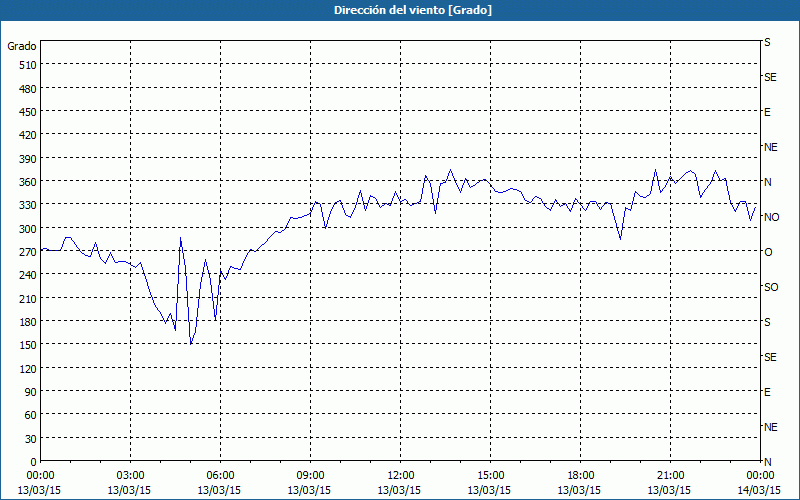Click the 330 y-axis value
The height and width of the screenshot is (500, 800).
tap(29, 205)
